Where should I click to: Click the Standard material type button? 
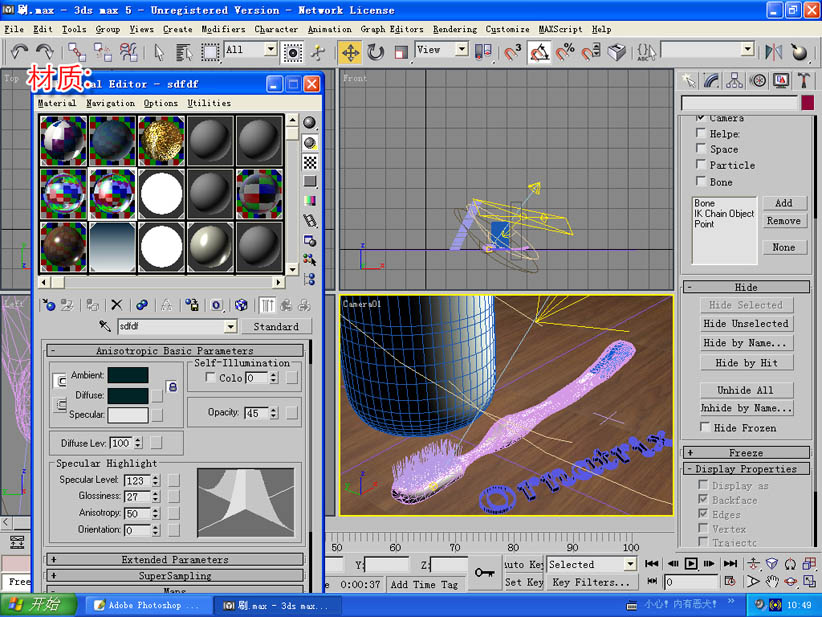coord(276,327)
